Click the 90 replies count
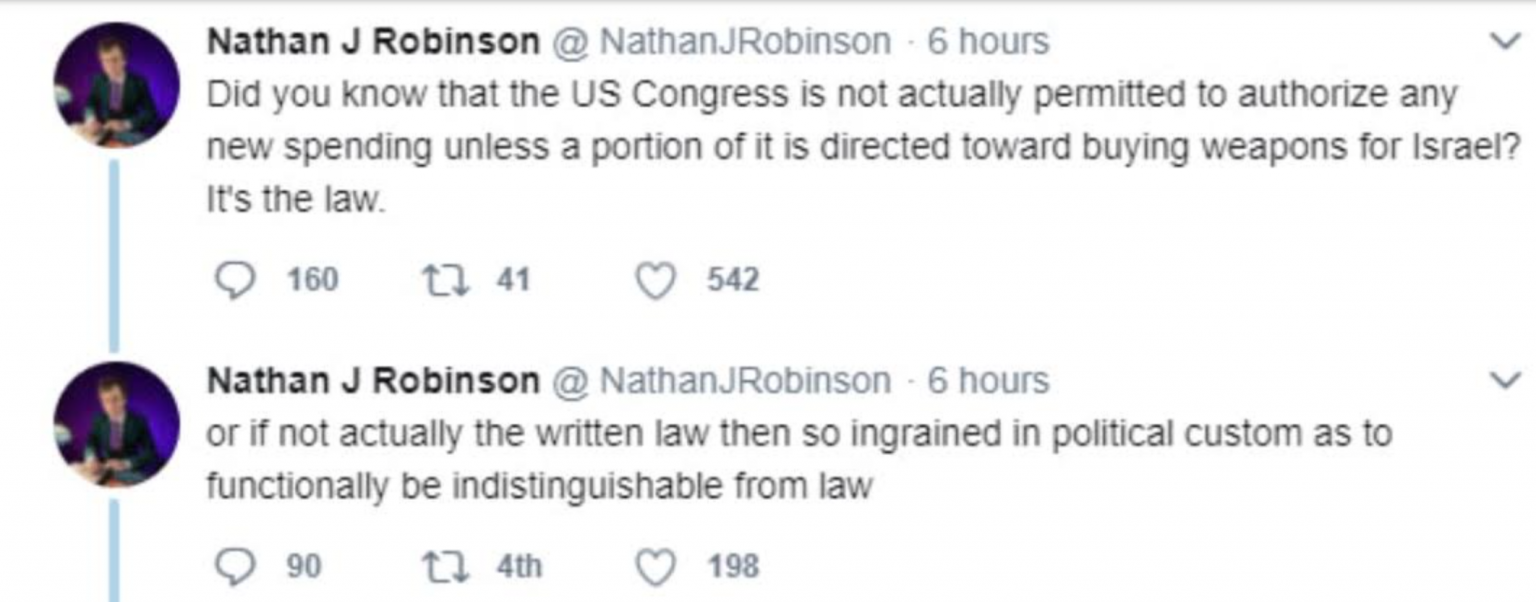Image resolution: width=1536 pixels, height=602 pixels. click(x=304, y=566)
